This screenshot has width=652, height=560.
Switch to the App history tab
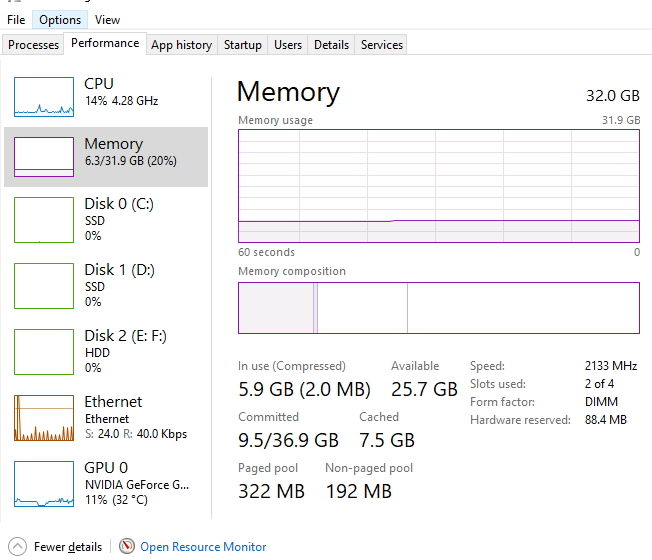181,44
